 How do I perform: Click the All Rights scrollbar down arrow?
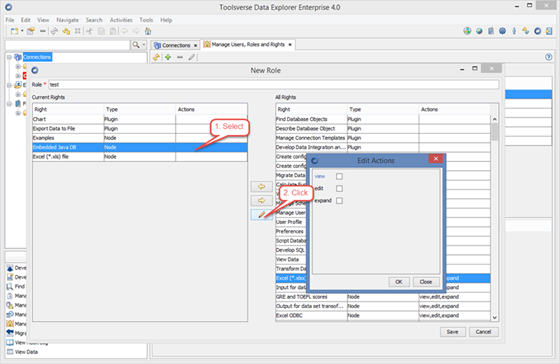click(x=495, y=318)
